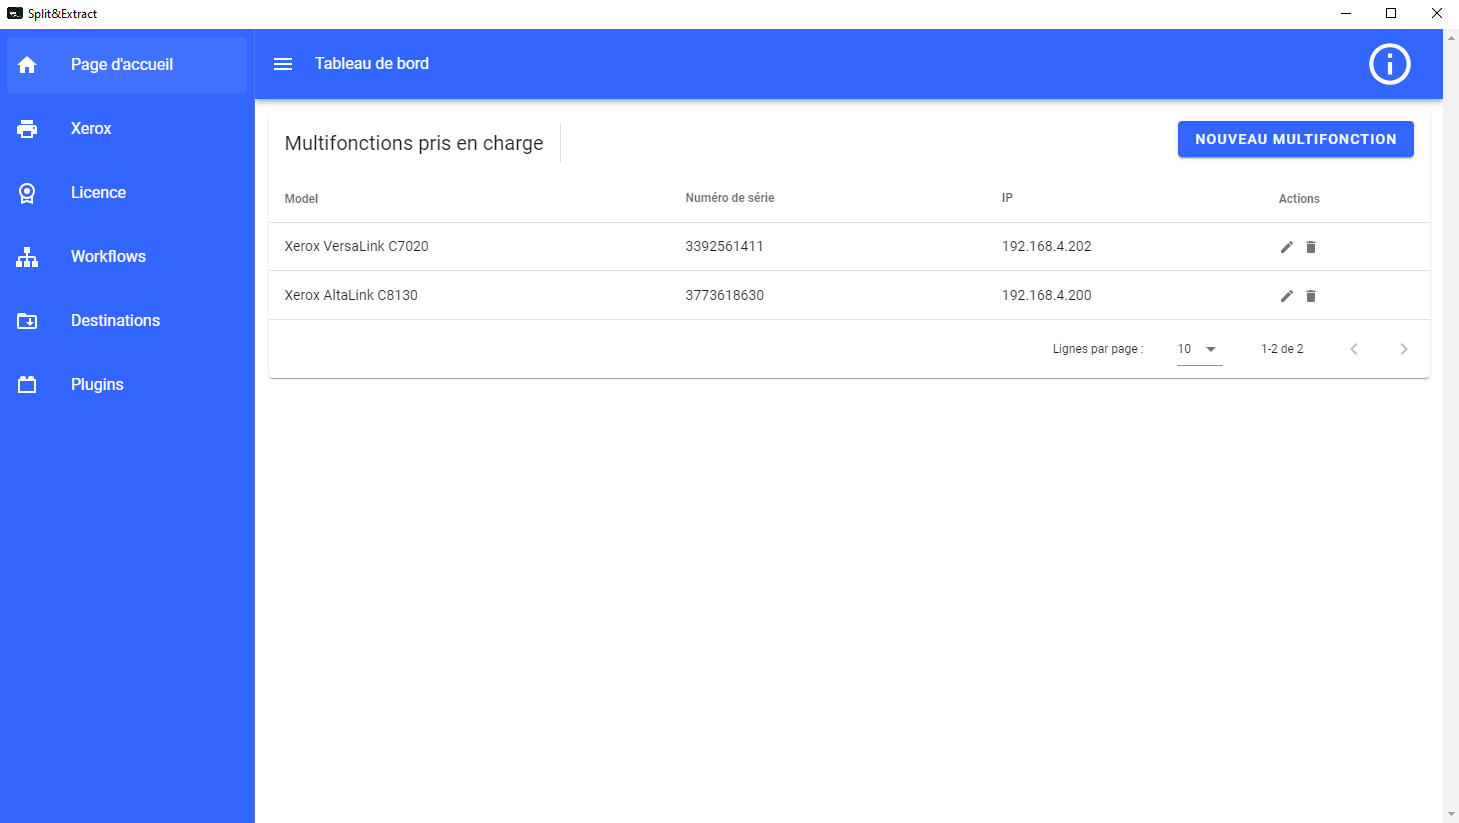Toggle the hamburger menu icon
Screen dimensions: 1459x823
pyautogui.click(x=283, y=64)
